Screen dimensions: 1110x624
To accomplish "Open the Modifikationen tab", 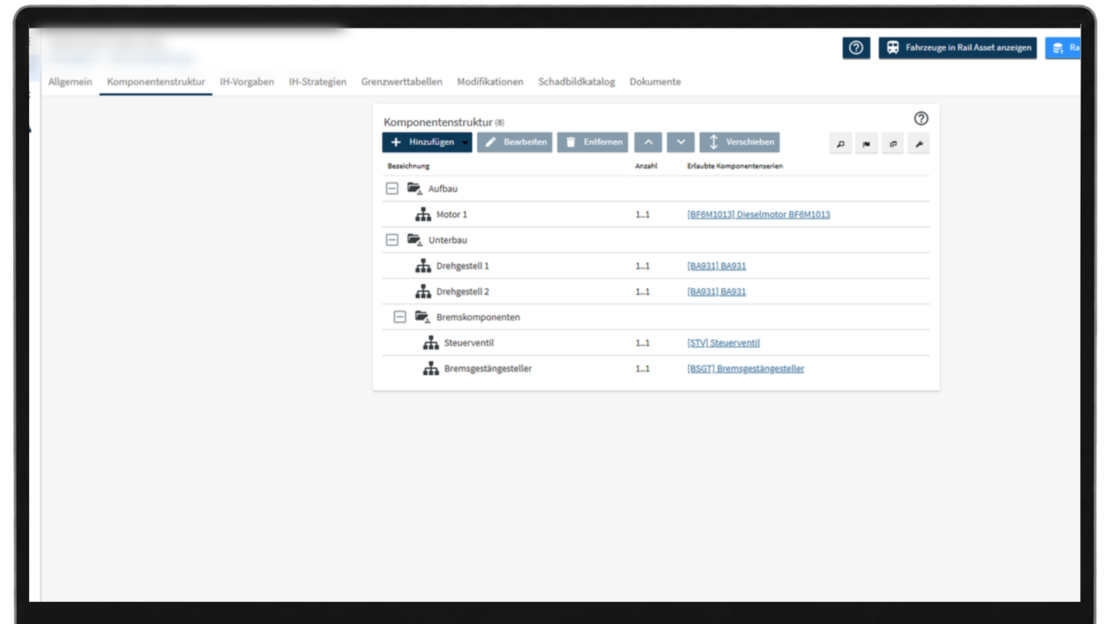I will (490, 81).
